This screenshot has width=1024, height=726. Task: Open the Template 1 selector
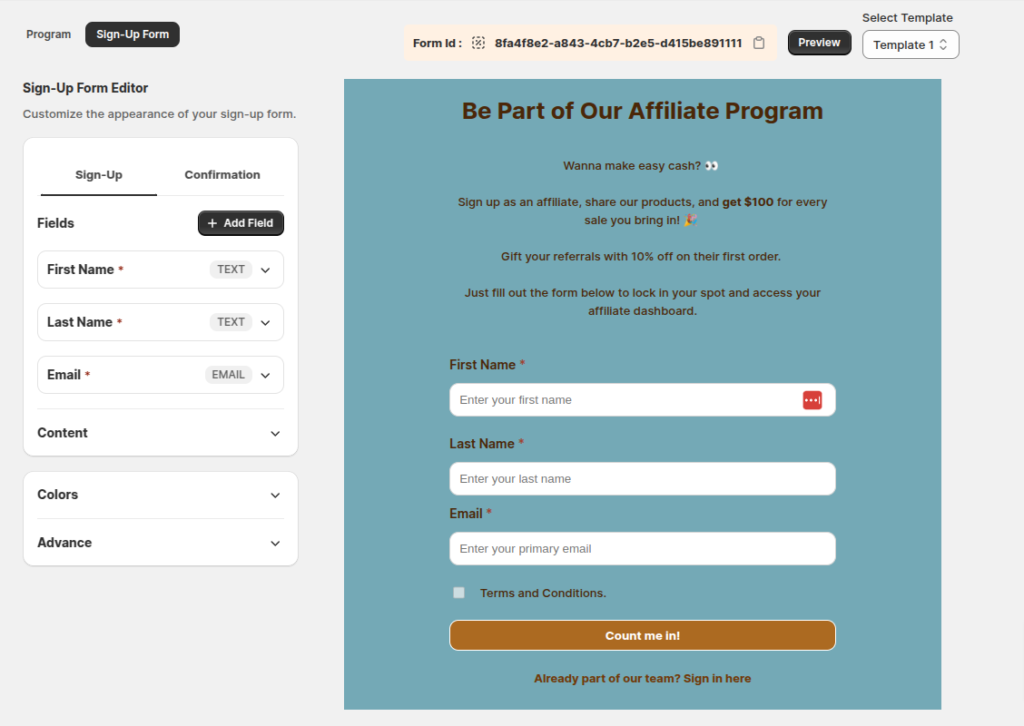[909, 44]
